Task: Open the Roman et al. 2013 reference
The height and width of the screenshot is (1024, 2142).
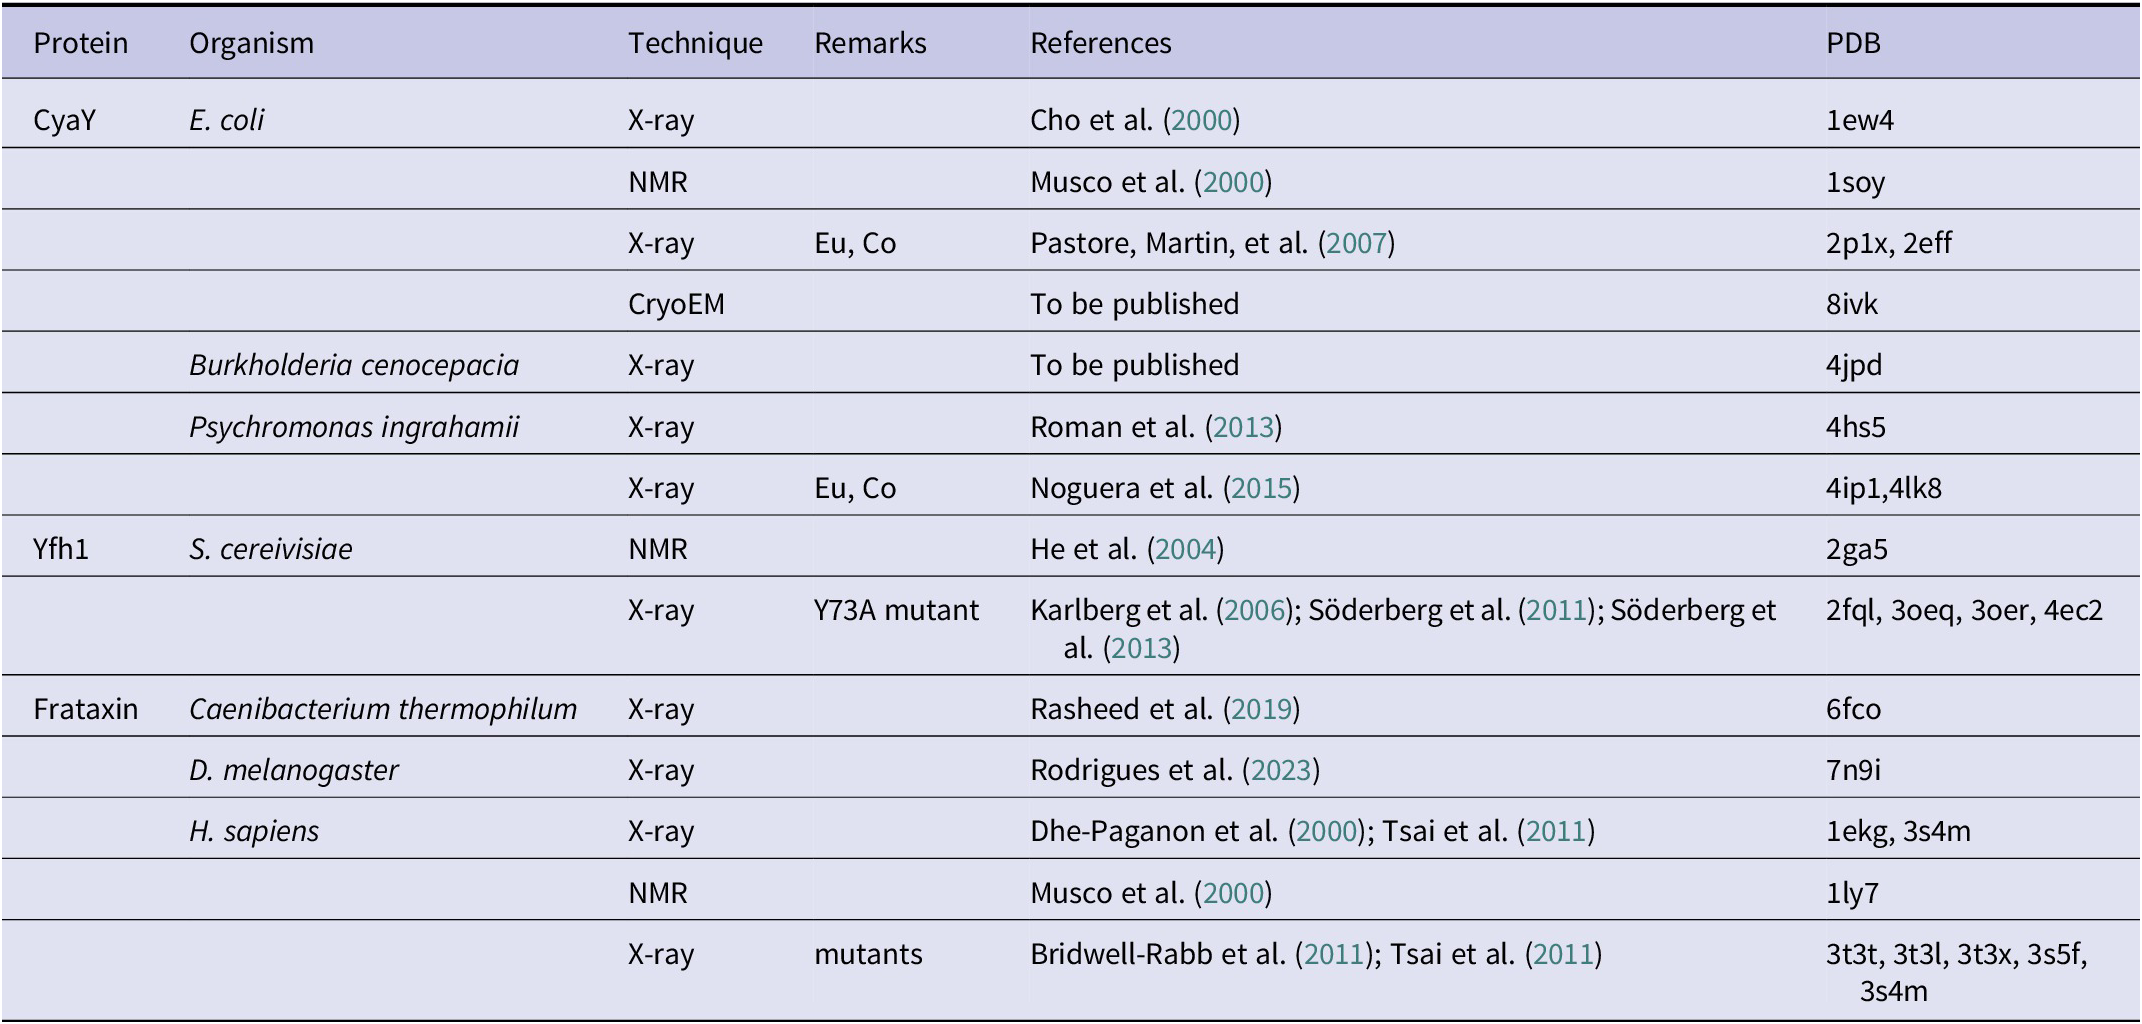Action: pos(1243,427)
